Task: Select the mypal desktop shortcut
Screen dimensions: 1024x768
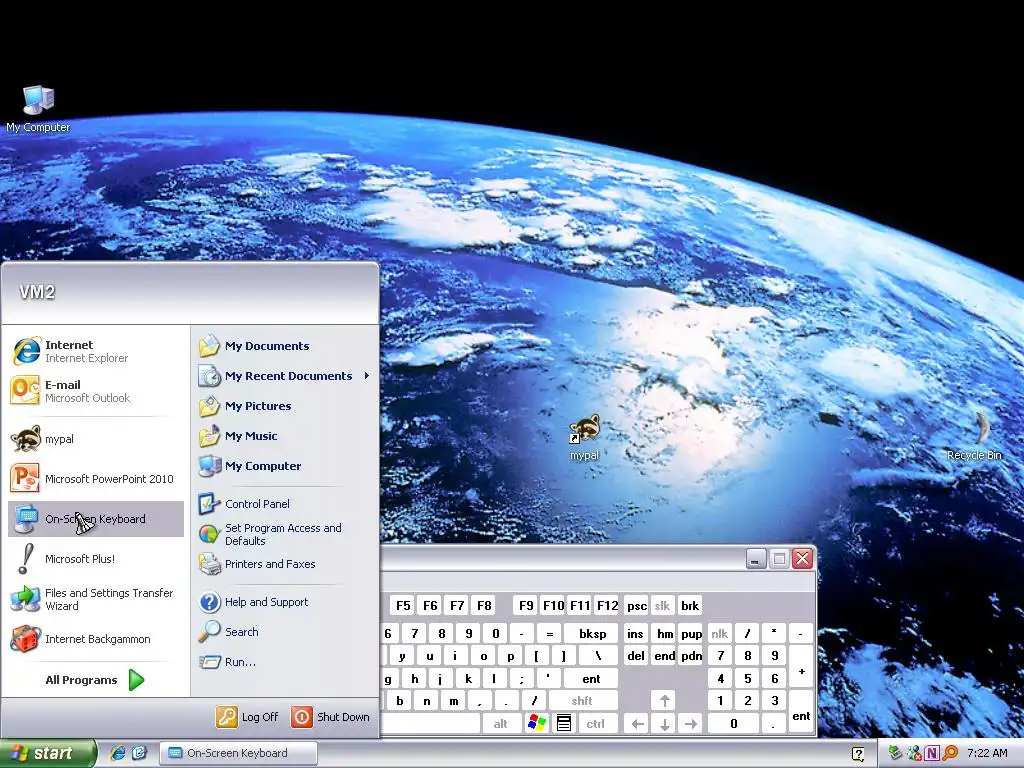Action: [x=584, y=438]
